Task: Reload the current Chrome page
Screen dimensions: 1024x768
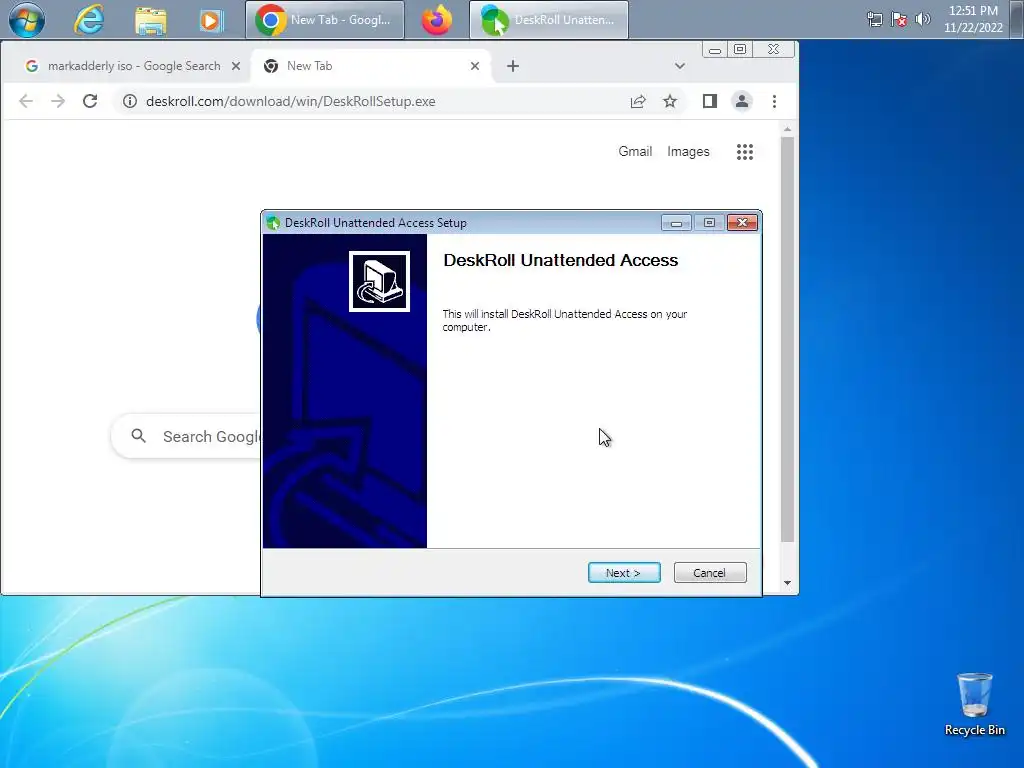Action: tap(90, 101)
